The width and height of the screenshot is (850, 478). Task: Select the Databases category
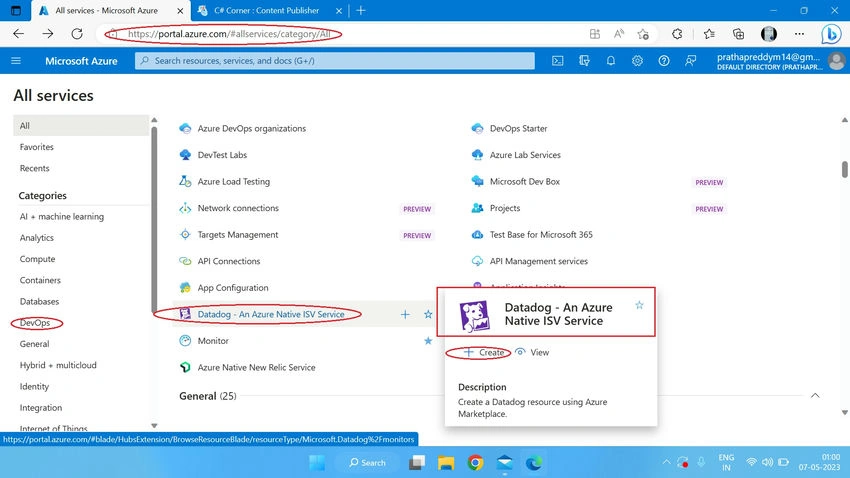coord(40,301)
